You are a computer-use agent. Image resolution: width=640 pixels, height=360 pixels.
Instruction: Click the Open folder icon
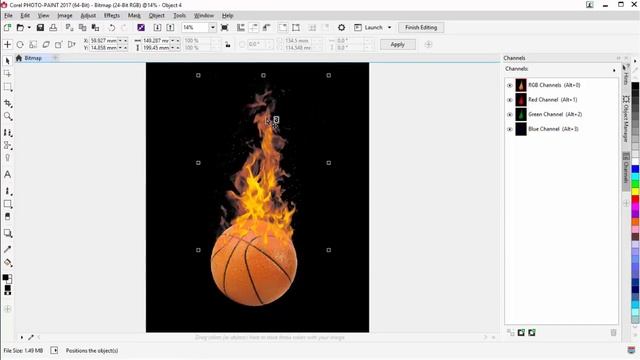[x=20, y=27]
